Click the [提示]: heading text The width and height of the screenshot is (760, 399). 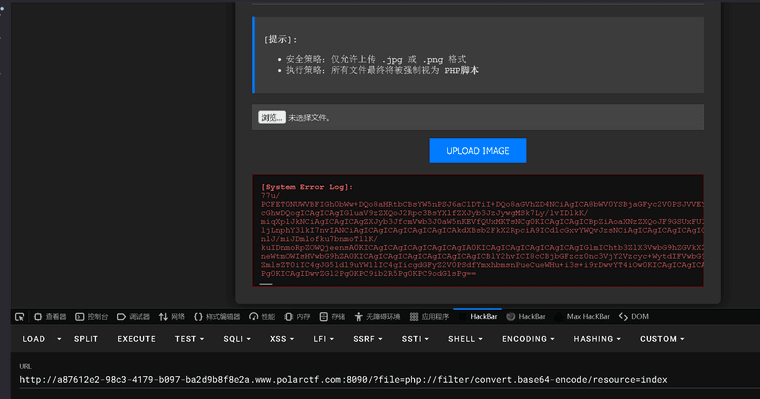tap(280, 39)
